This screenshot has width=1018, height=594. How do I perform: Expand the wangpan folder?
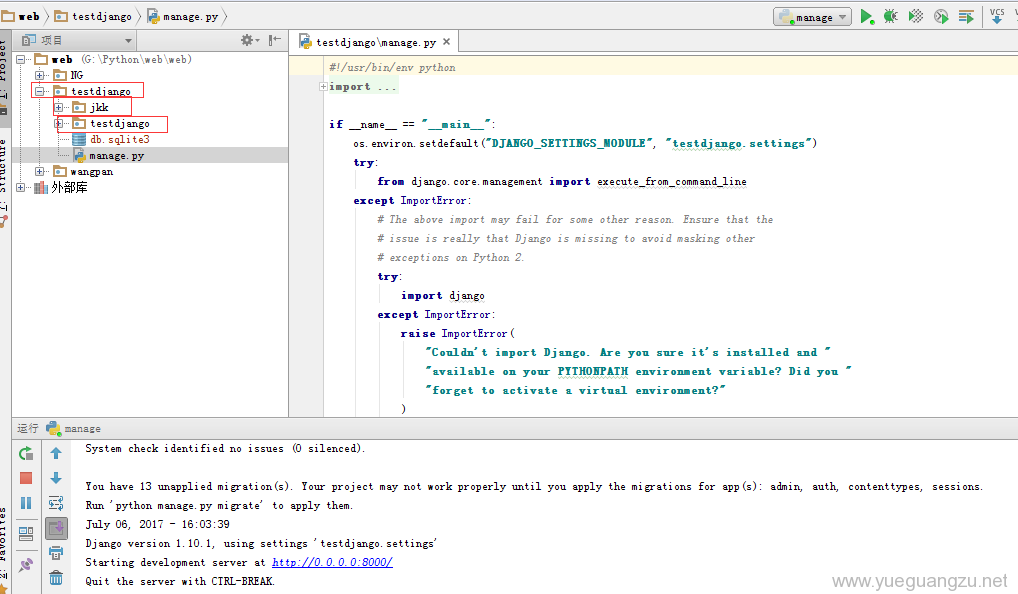(x=40, y=171)
